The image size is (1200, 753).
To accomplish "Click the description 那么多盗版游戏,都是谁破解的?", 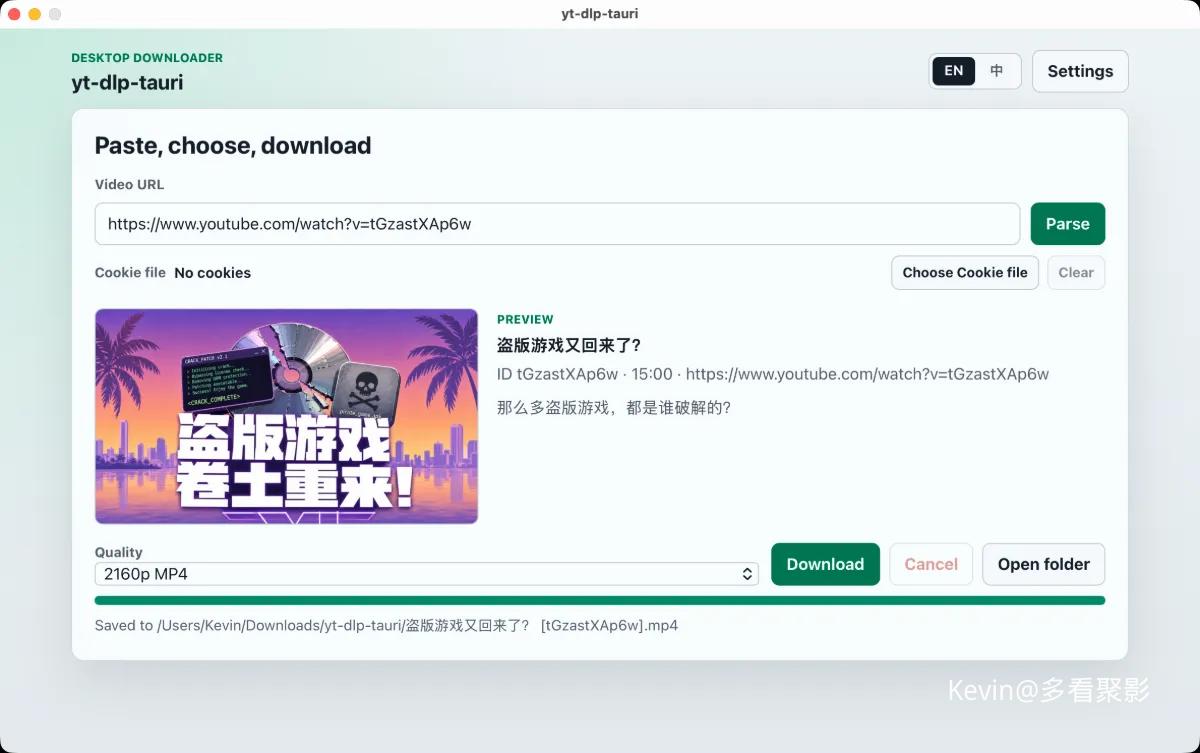I will pos(614,408).
